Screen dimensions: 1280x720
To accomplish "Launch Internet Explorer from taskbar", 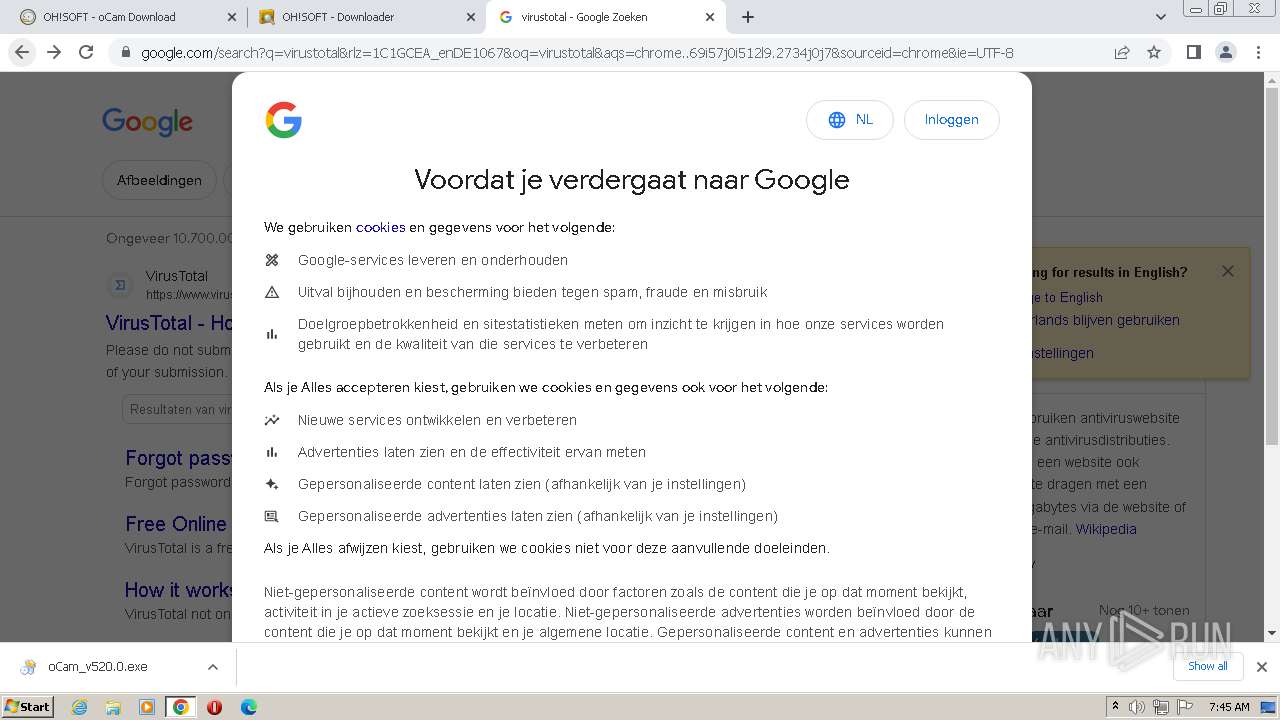I will click(x=79, y=707).
